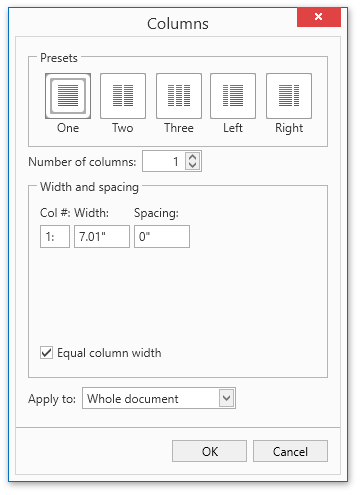
Task: Close the Columns dialog
Action: pos(319,17)
